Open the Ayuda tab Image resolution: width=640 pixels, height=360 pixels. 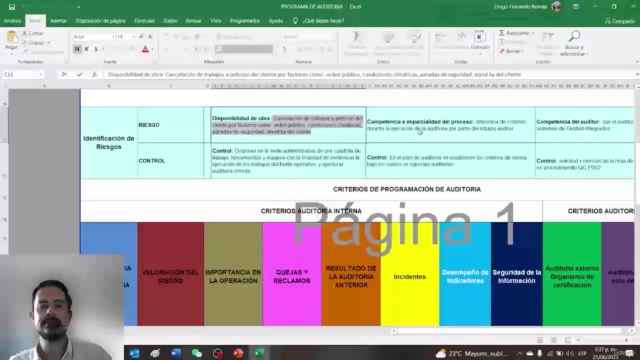tap(276, 21)
